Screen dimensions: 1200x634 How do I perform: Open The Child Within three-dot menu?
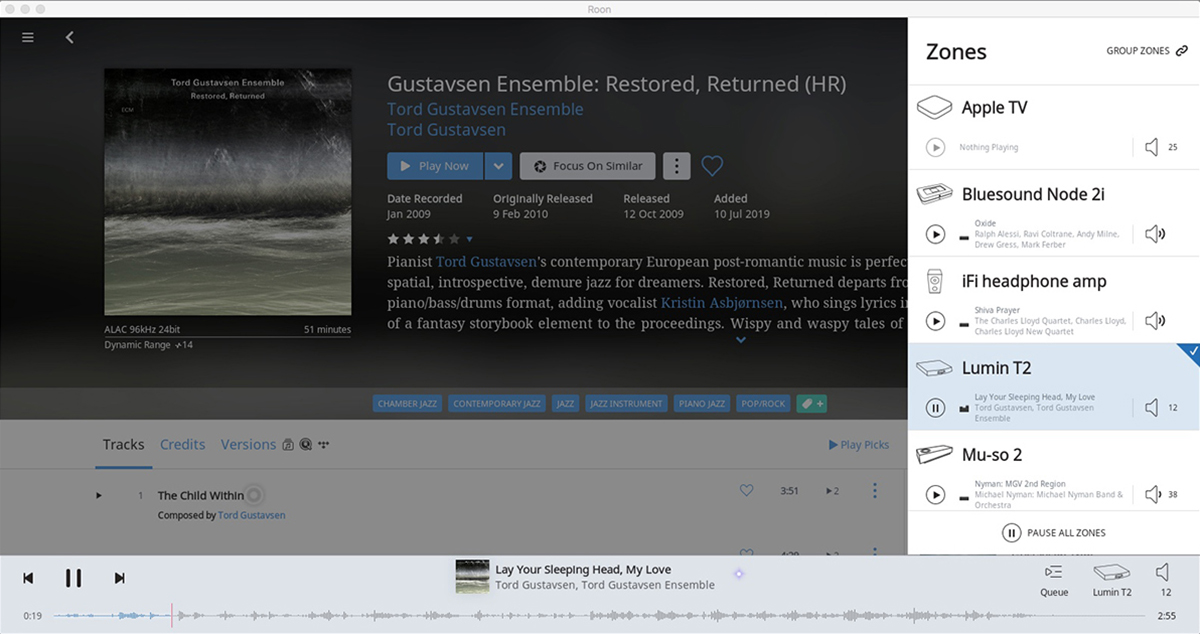click(x=875, y=491)
